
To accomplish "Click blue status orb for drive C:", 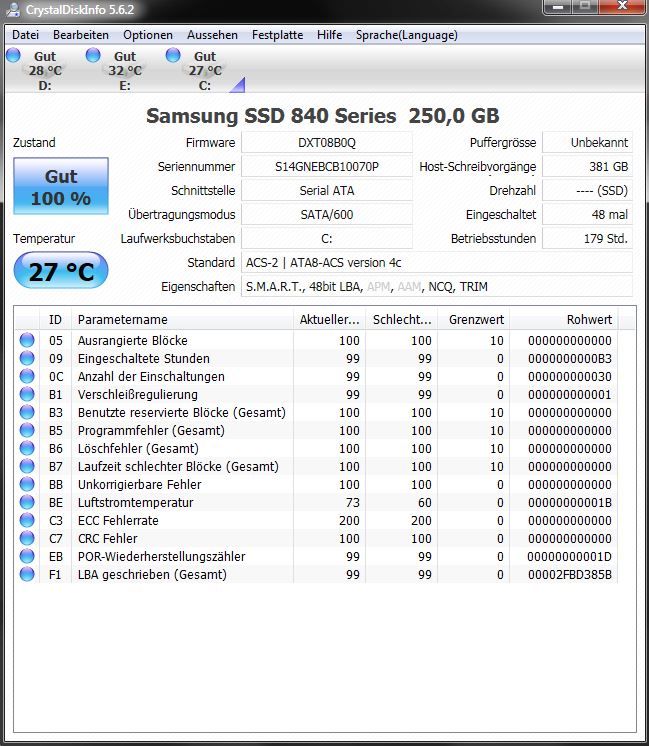I will (x=173, y=55).
